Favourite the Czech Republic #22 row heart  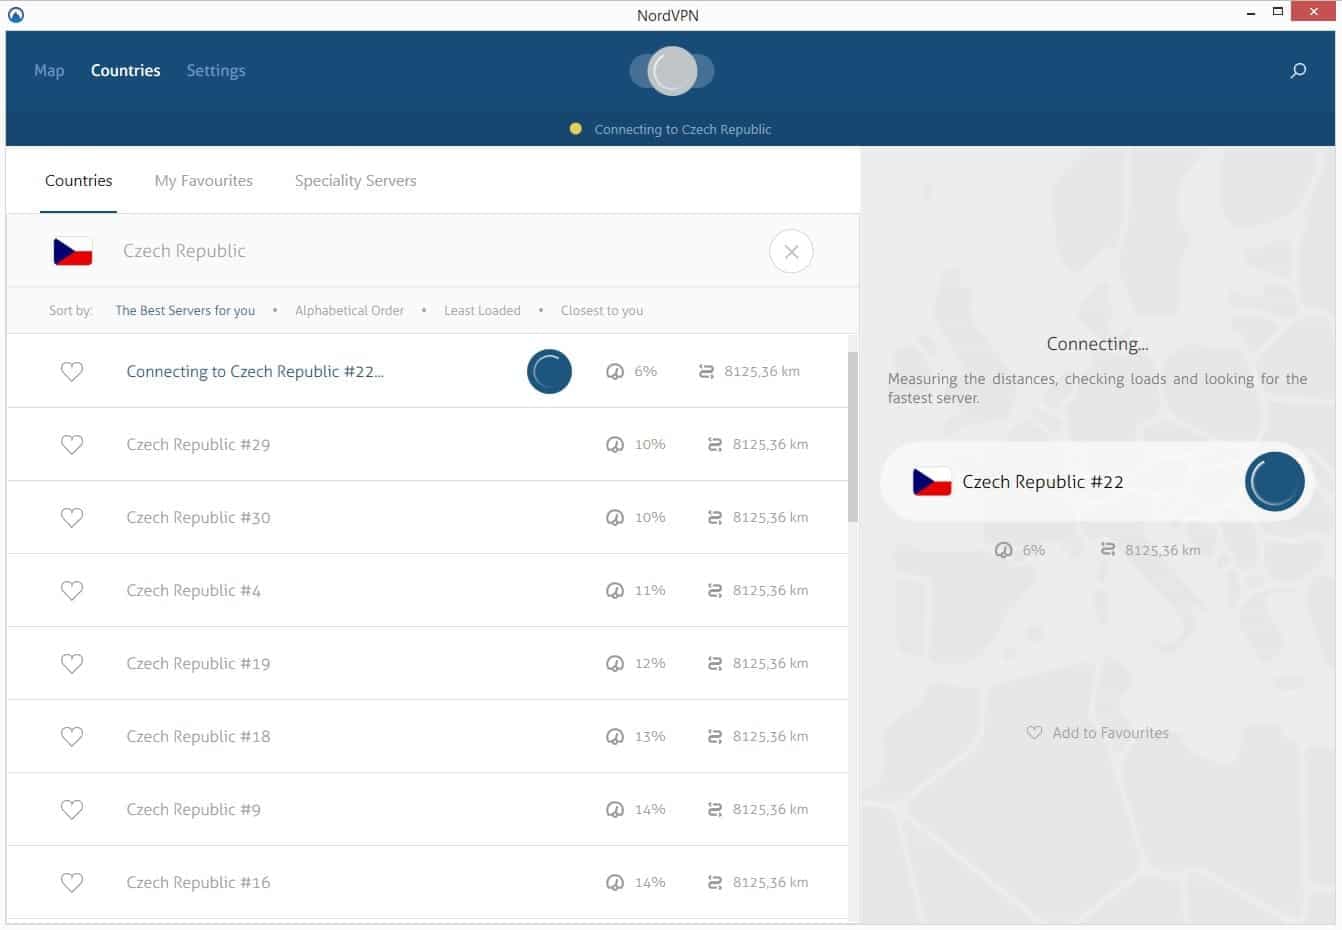pos(72,372)
